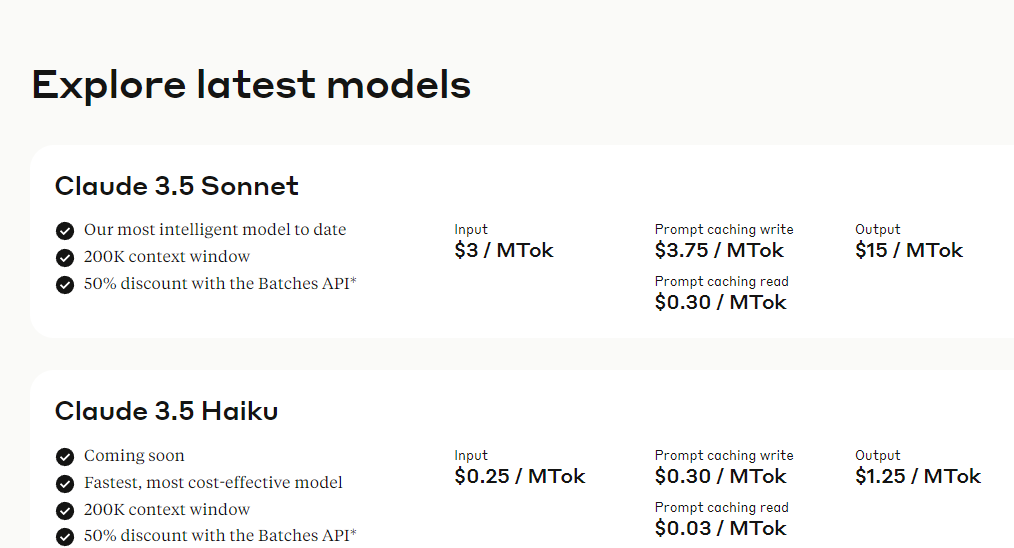Viewport: 1014px width, 548px height.
Task: Click Sonnet prompt caching read $0.30 price
Action: (x=720, y=302)
